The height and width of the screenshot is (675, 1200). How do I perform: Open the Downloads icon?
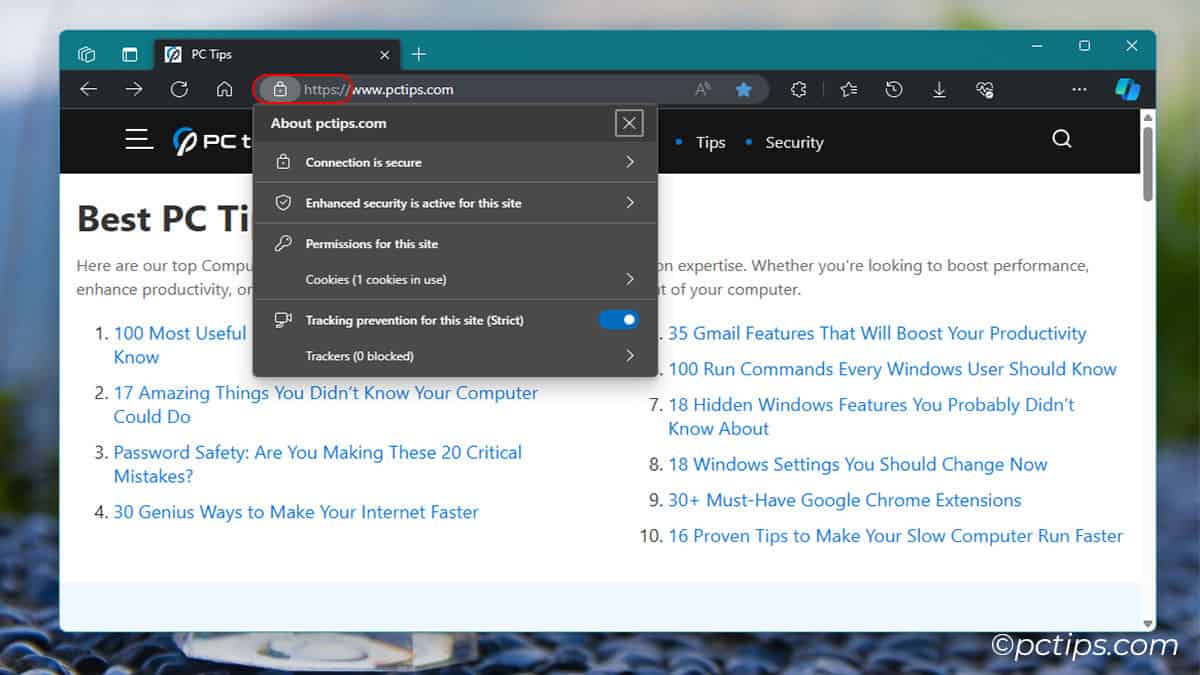pyautogui.click(x=939, y=89)
